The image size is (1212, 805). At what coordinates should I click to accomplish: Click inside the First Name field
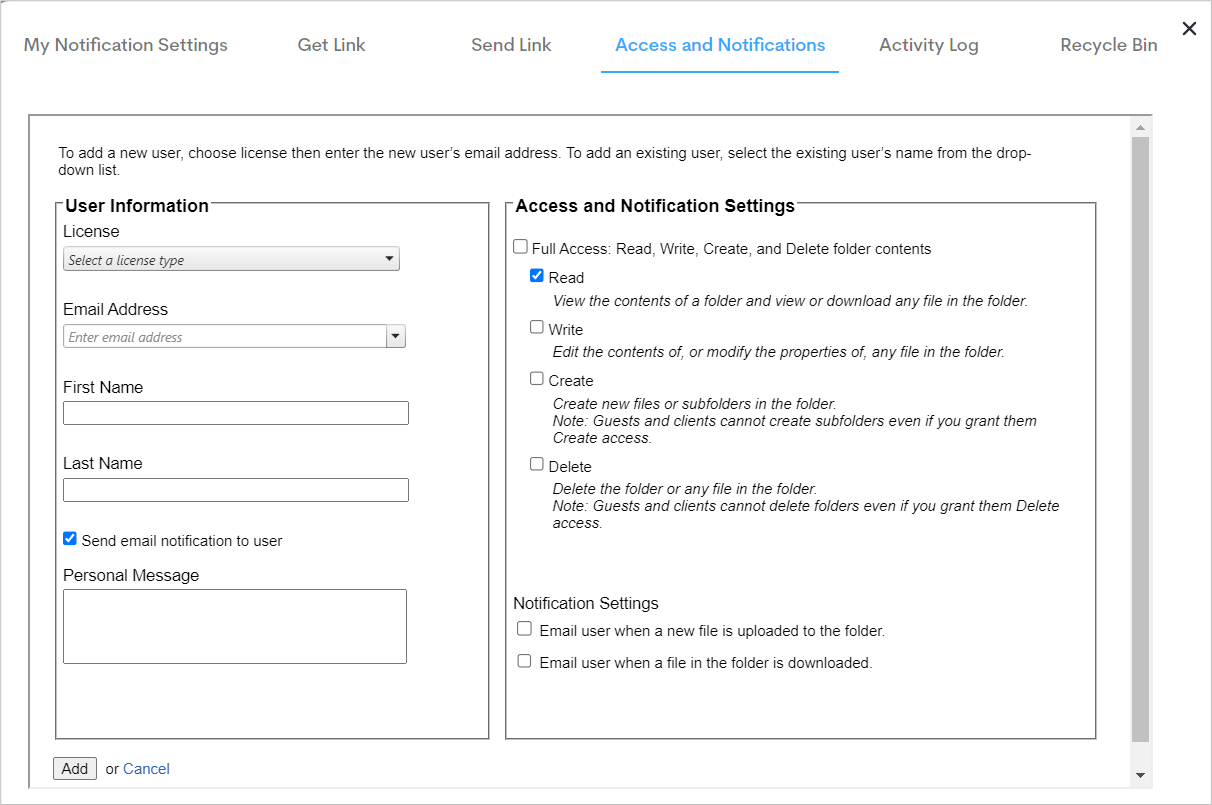[x=235, y=412]
